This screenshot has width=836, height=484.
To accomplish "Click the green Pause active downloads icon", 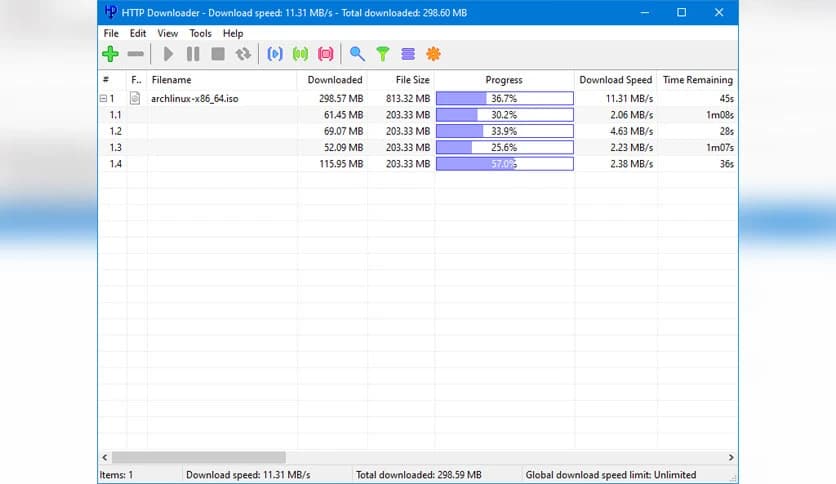I will click(x=300, y=54).
